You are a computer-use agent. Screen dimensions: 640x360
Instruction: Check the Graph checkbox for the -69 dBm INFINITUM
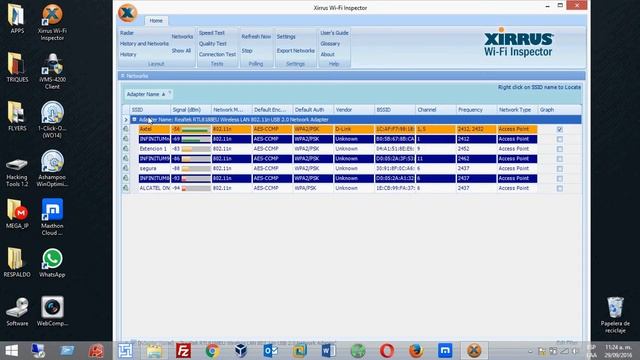pos(560,139)
